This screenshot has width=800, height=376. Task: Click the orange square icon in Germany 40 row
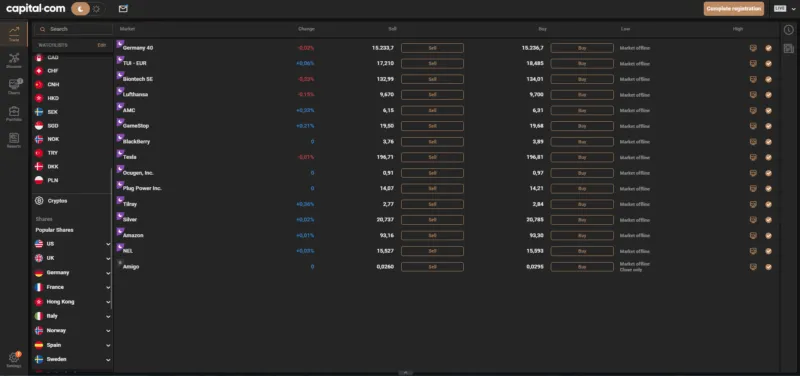[x=753, y=48]
